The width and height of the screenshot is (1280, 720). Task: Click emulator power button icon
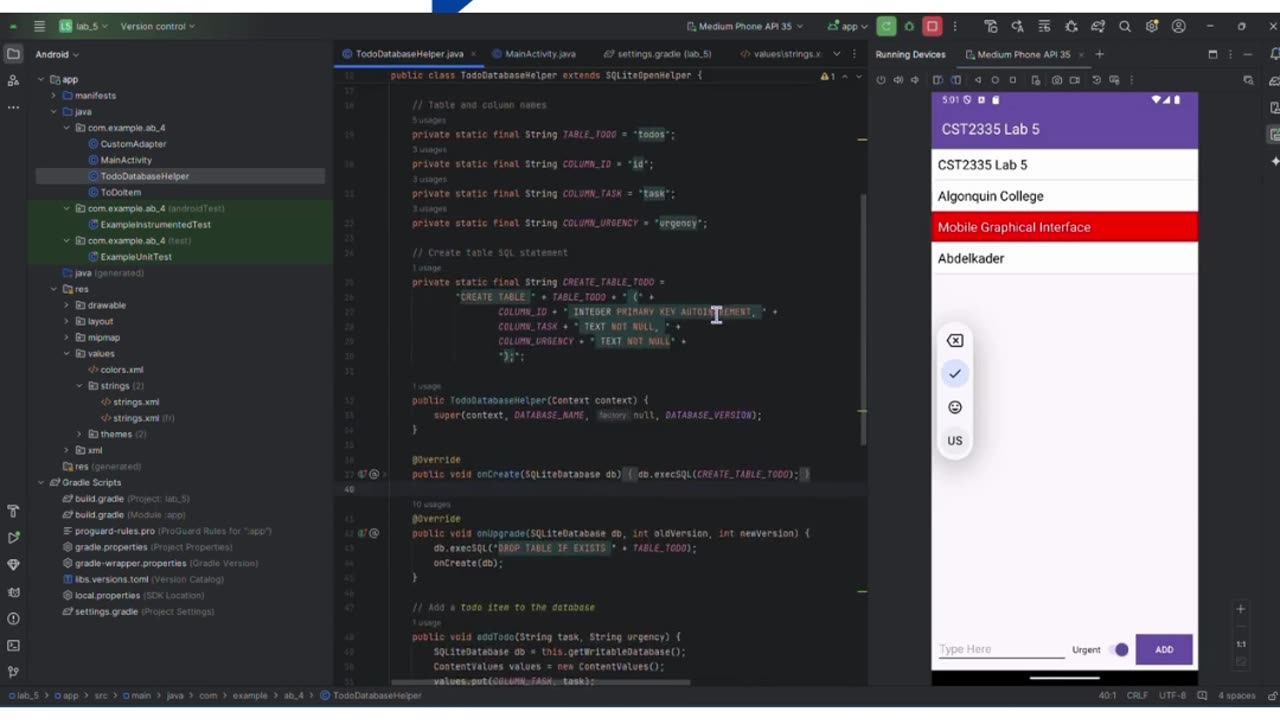pos(881,80)
